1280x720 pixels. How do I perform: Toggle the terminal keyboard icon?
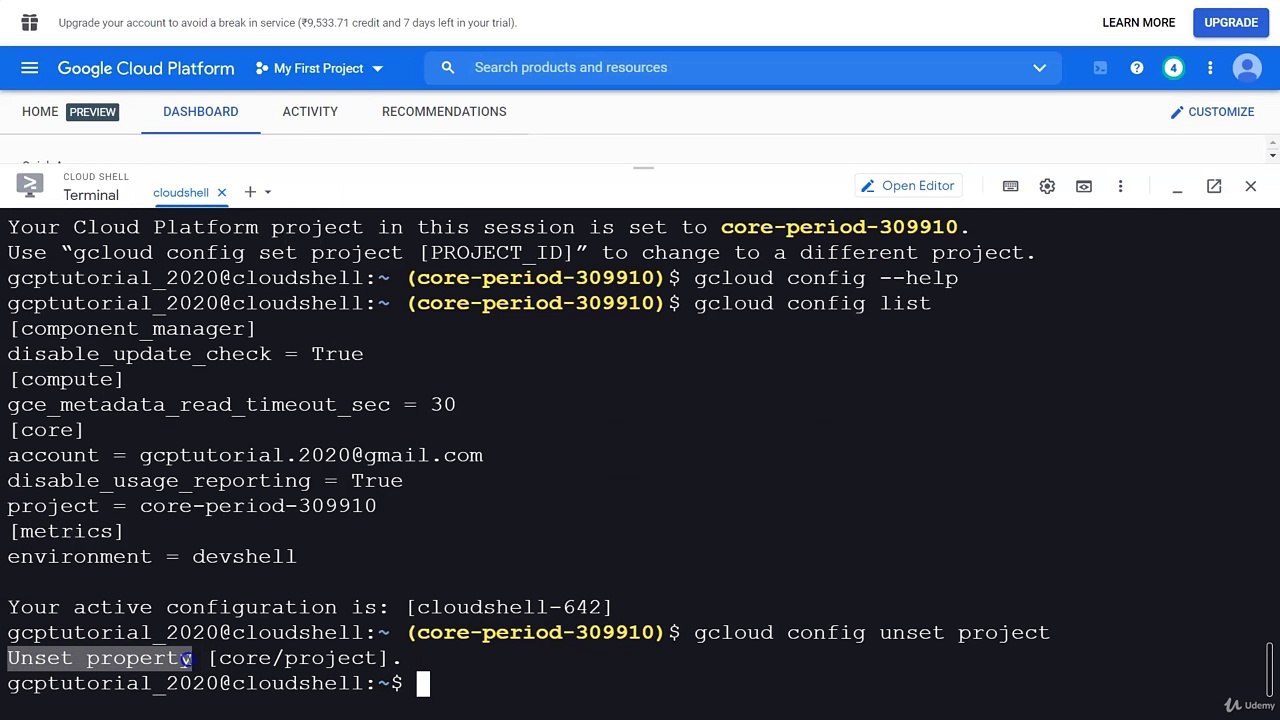click(x=1010, y=186)
